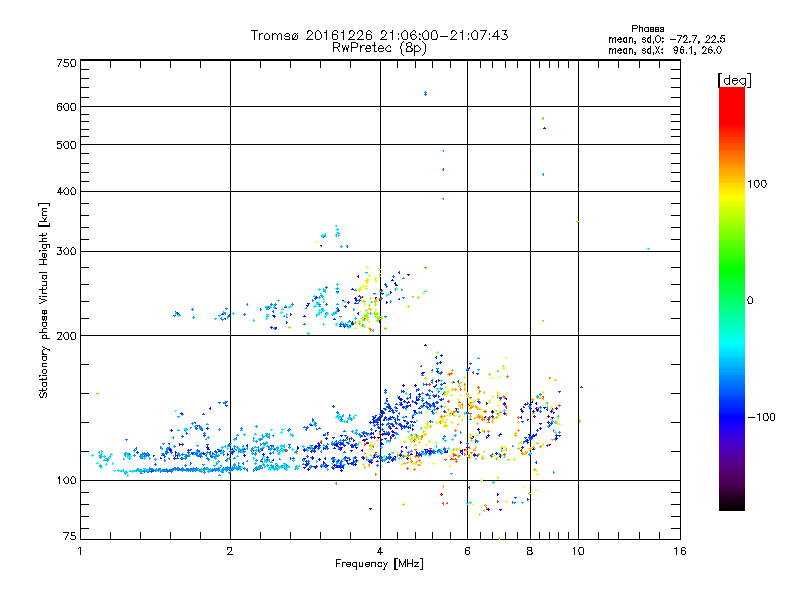Screen dimensions: 800x600
Task: Click colorbar tick label '0'
Action: tap(750, 301)
